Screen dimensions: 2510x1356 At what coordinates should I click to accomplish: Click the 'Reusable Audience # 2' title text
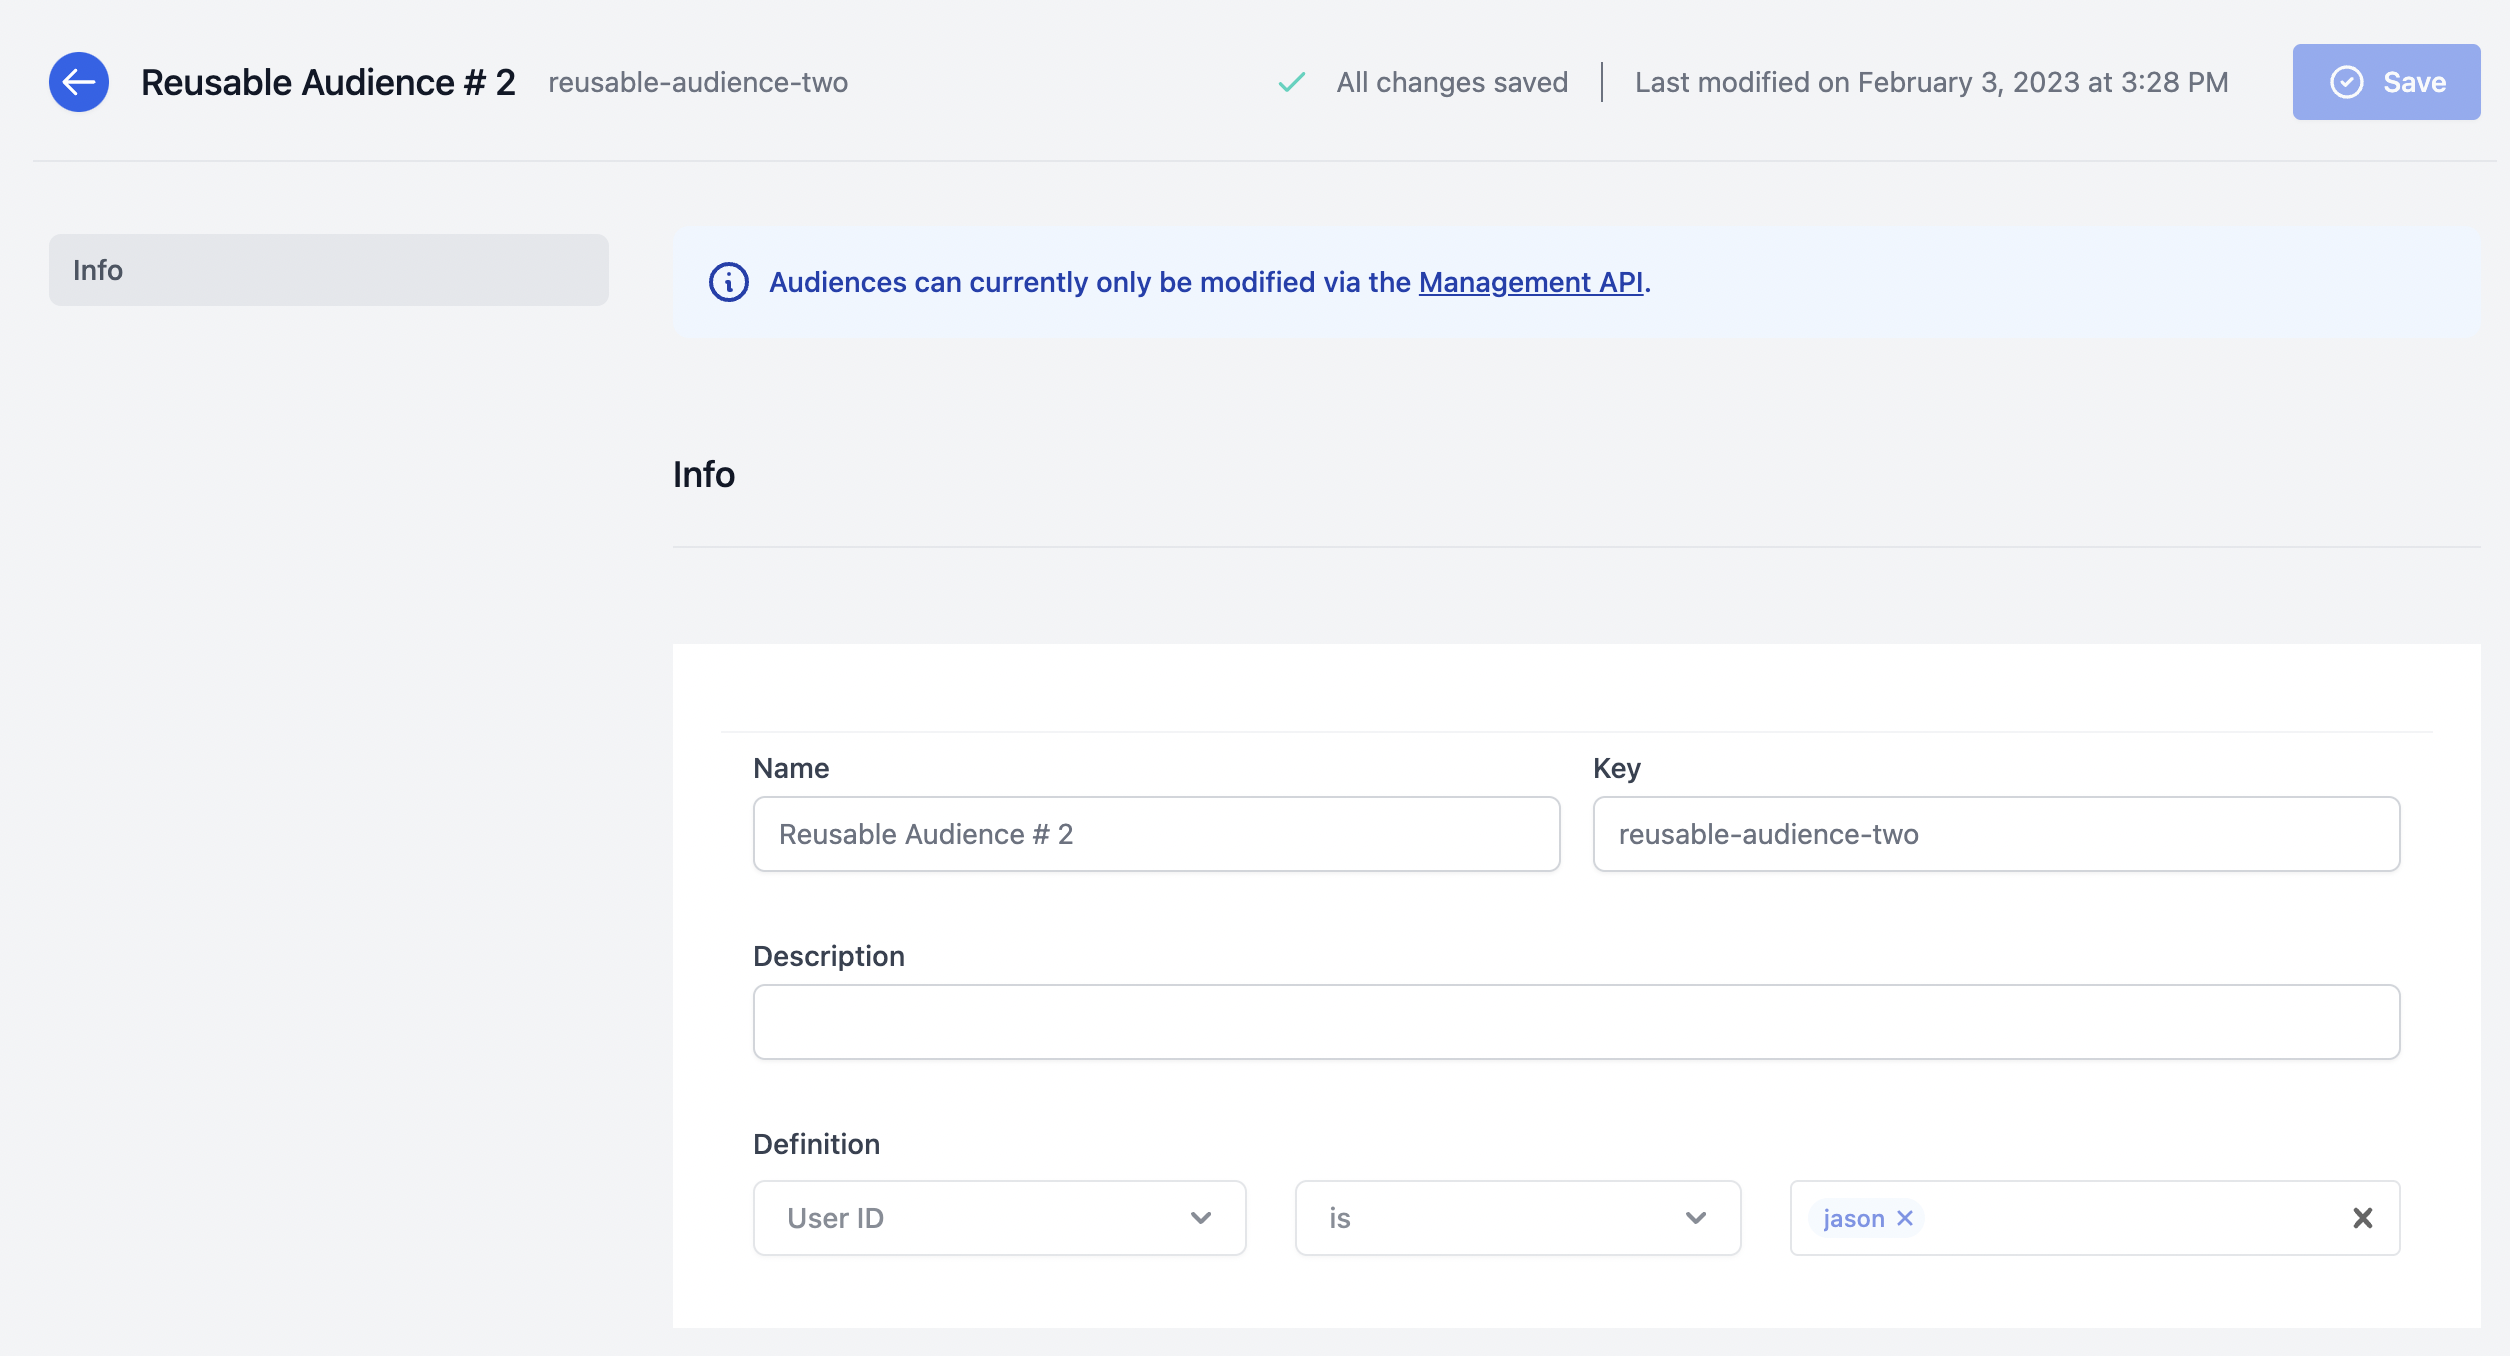point(329,78)
